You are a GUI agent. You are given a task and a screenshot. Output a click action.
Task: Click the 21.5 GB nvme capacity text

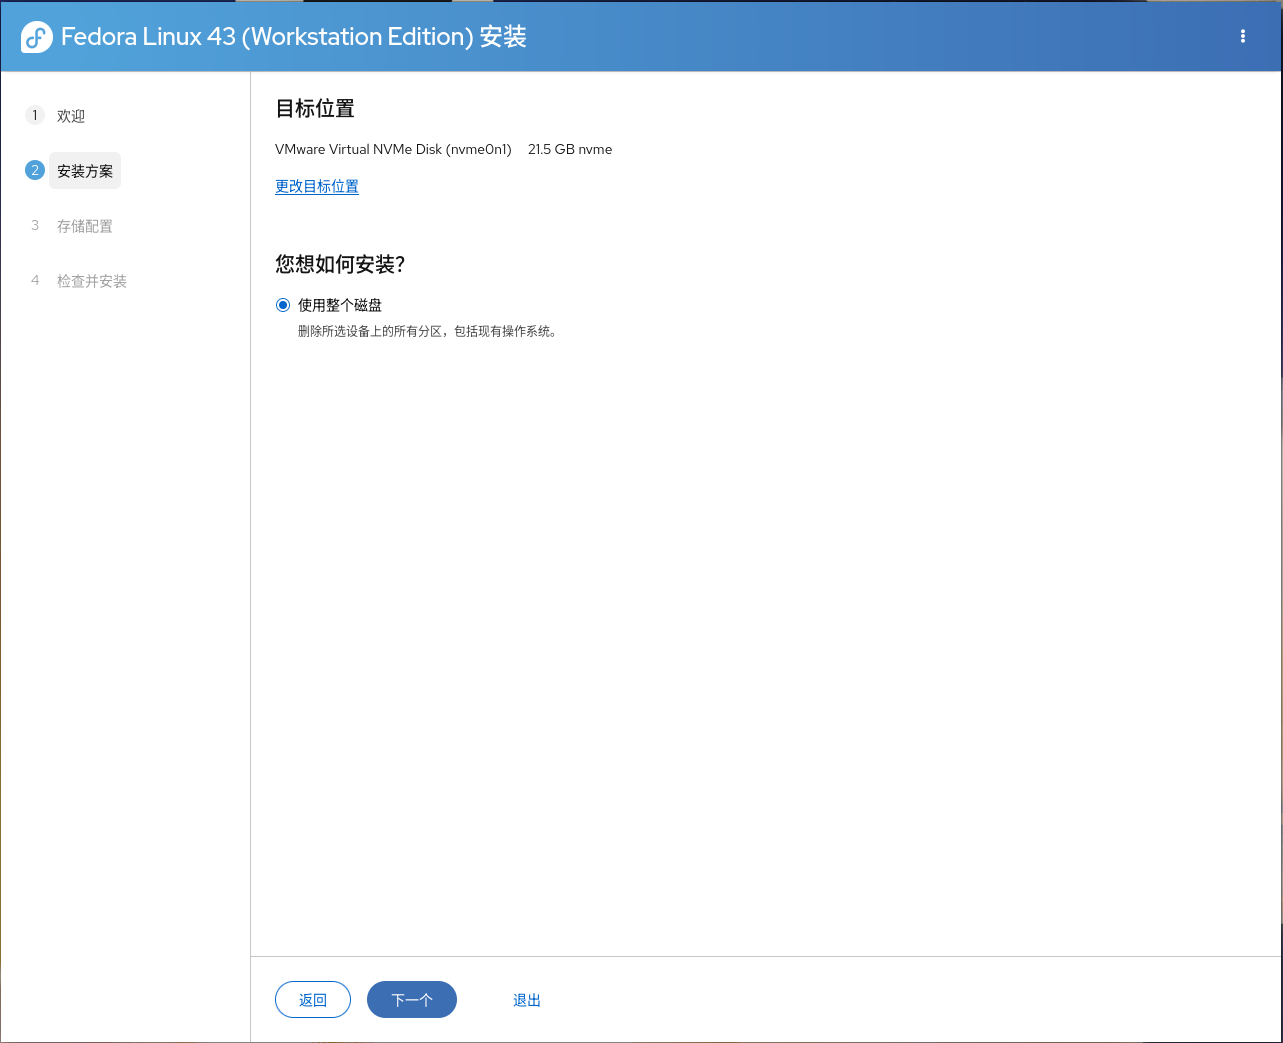(x=570, y=149)
